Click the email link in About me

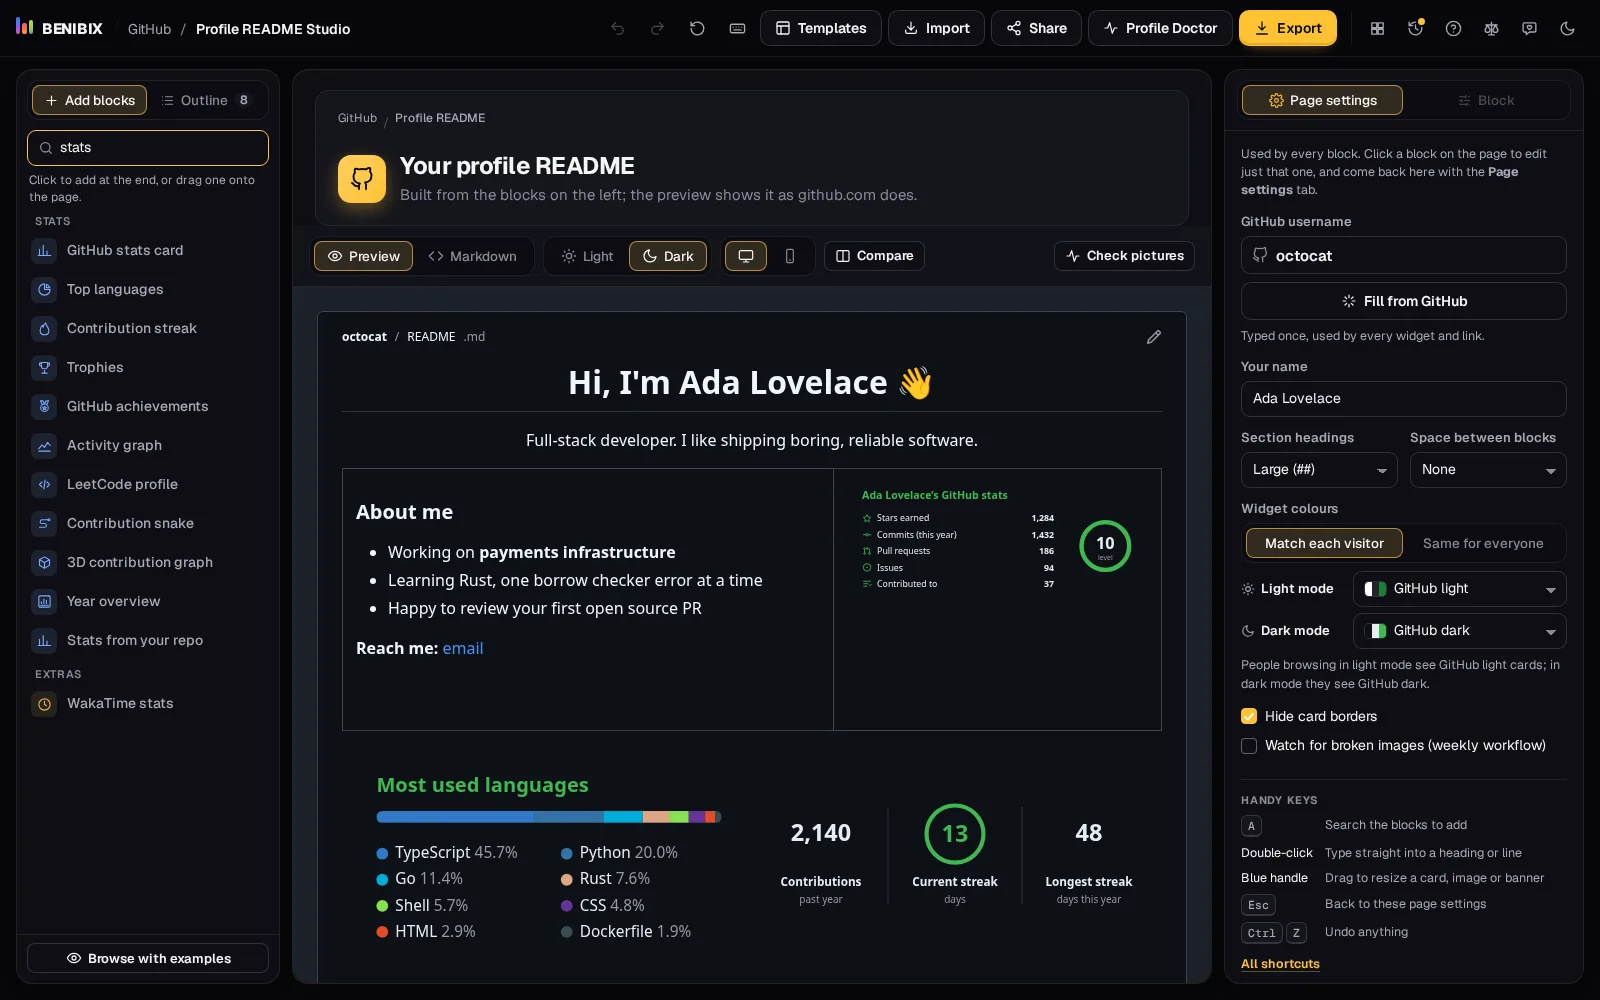pos(463,648)
